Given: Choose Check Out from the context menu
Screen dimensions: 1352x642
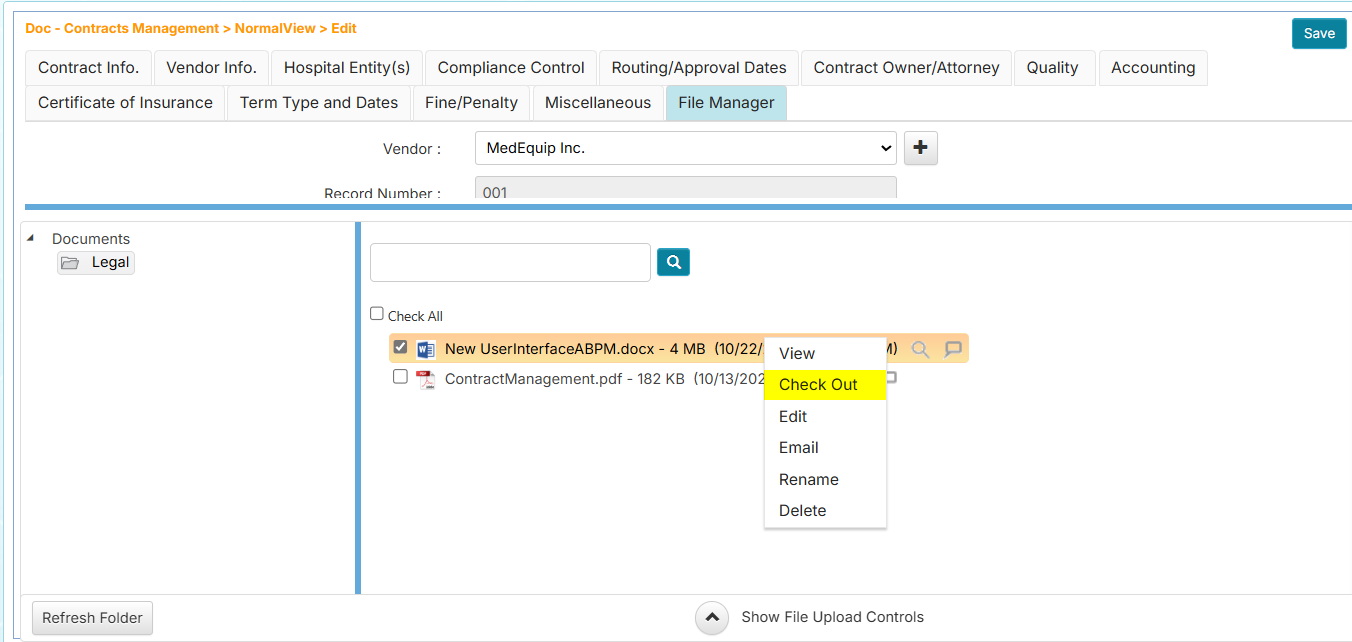Looking at the screenshot, I should pyautogui.click(x=818, y=385).
